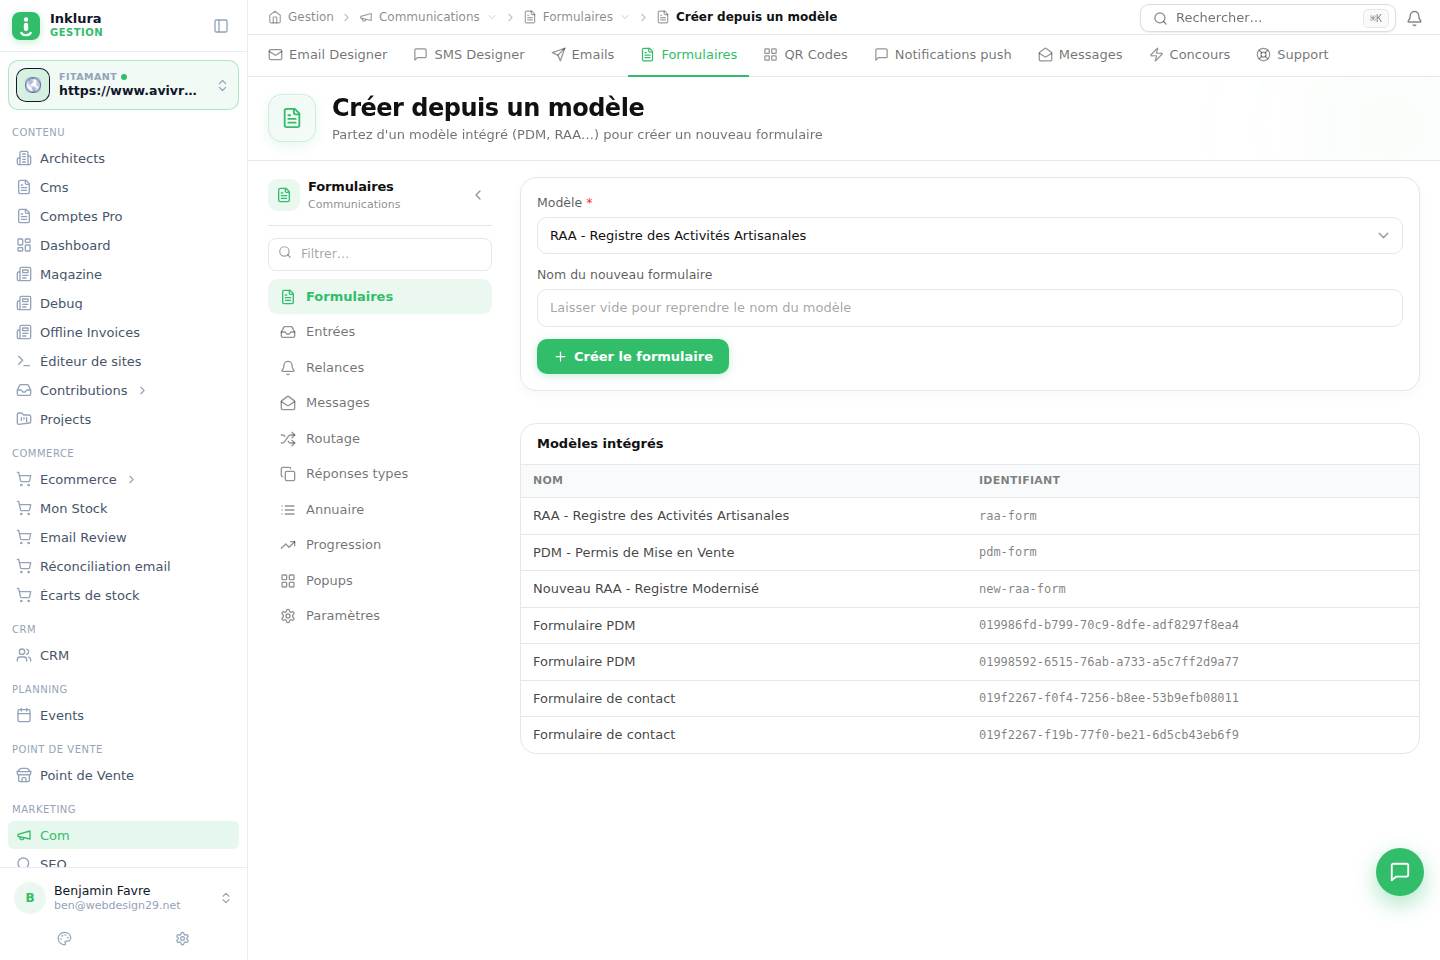Toggle the sidebar panel icon

(221, 26)
